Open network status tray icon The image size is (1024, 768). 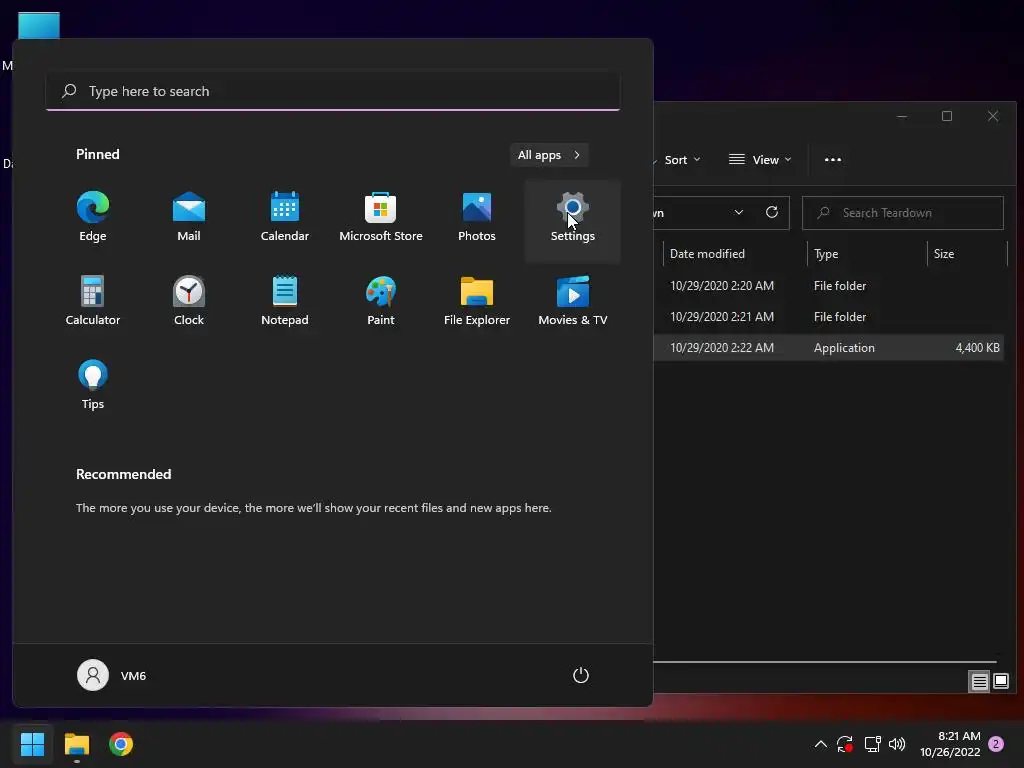(x=872, y=744)
